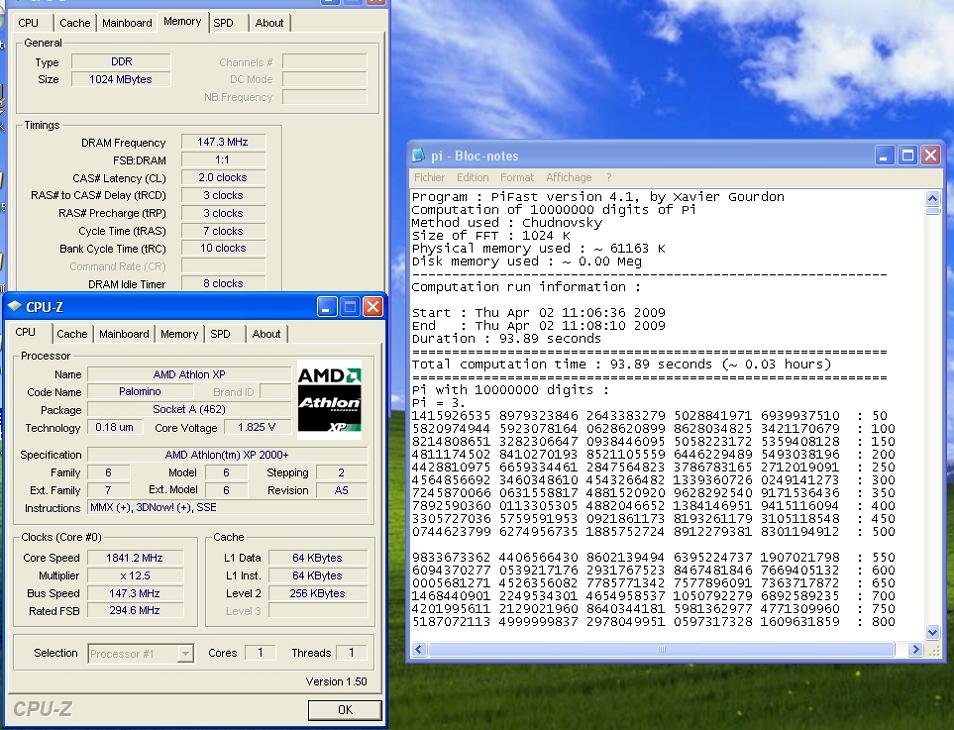954x730 pixels.
Task: Click the Revision A5 value
Action: point(341,490)
